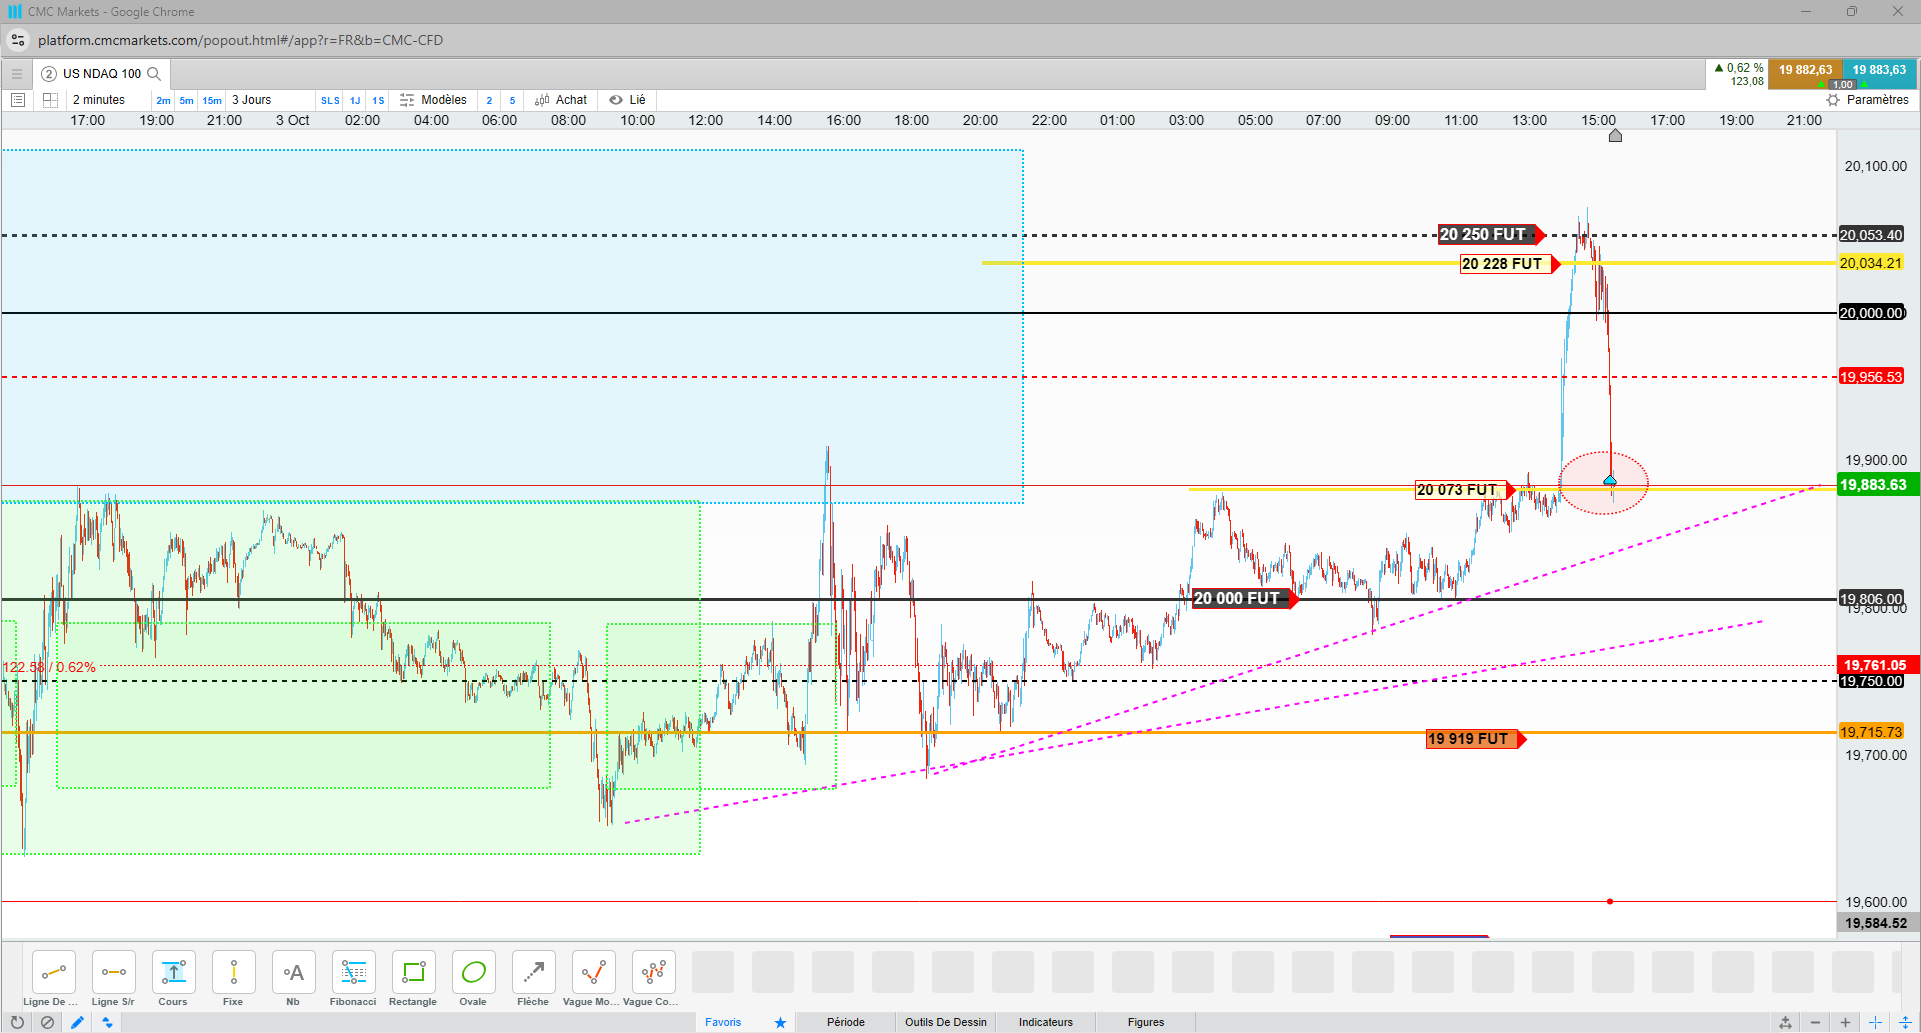Switch to the Indicateurs tab

pos(1046,1022)
